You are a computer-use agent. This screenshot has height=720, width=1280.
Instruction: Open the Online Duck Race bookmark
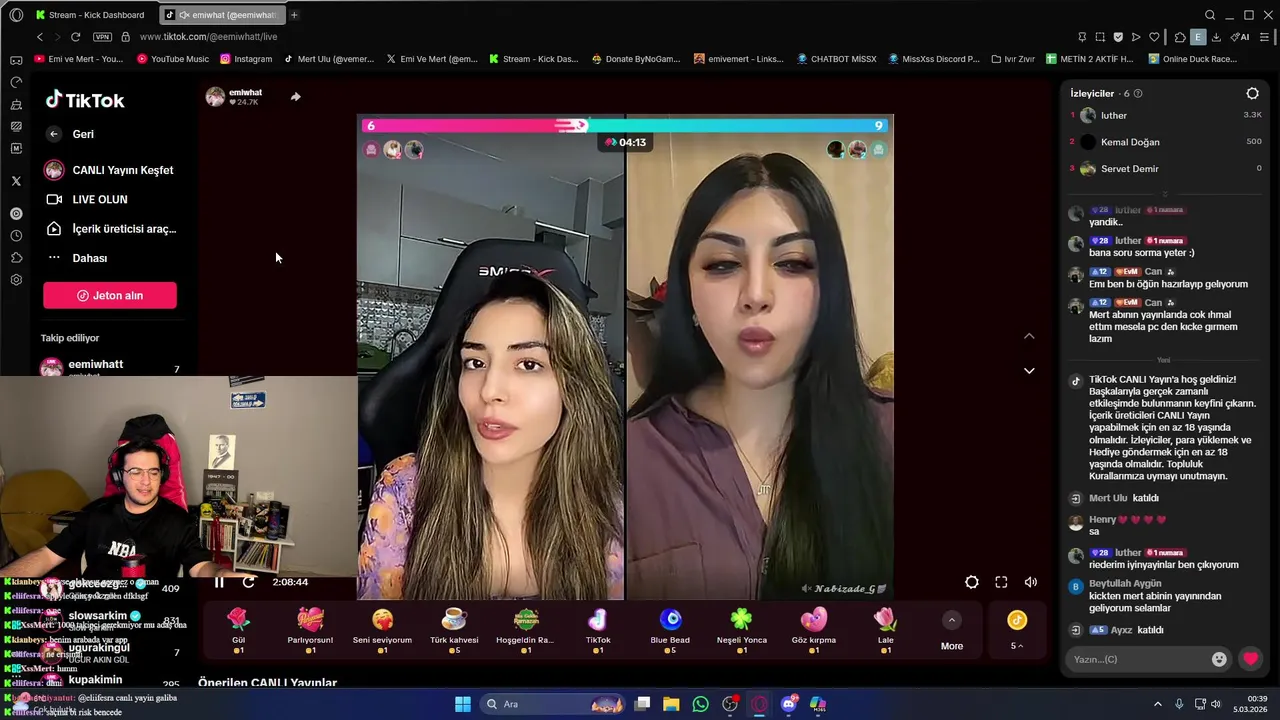click(1194, 59)
